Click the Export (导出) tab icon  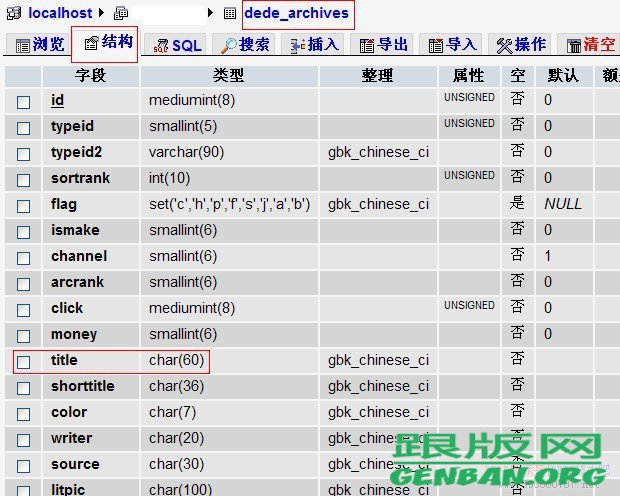pos(367,45)
